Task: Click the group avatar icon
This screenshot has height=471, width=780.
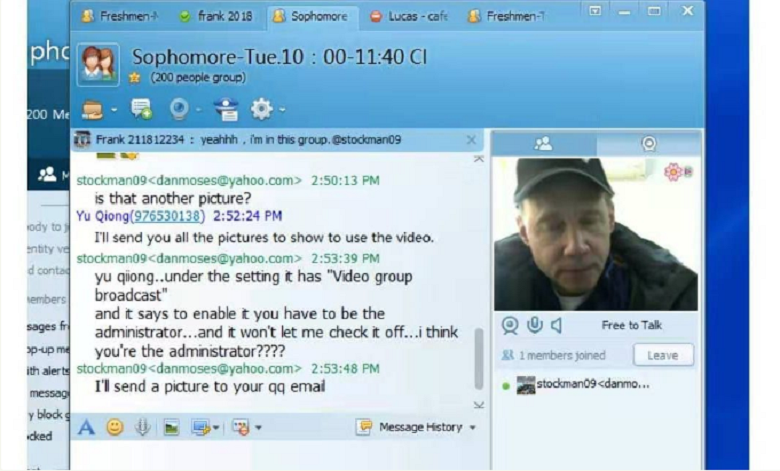Action: click(x=97, y=64)
